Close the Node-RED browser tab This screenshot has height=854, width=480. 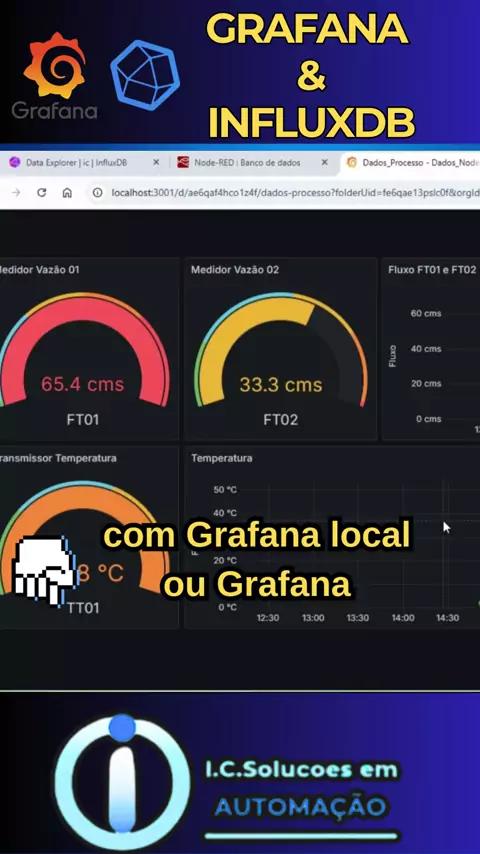[x=325, y=162]
